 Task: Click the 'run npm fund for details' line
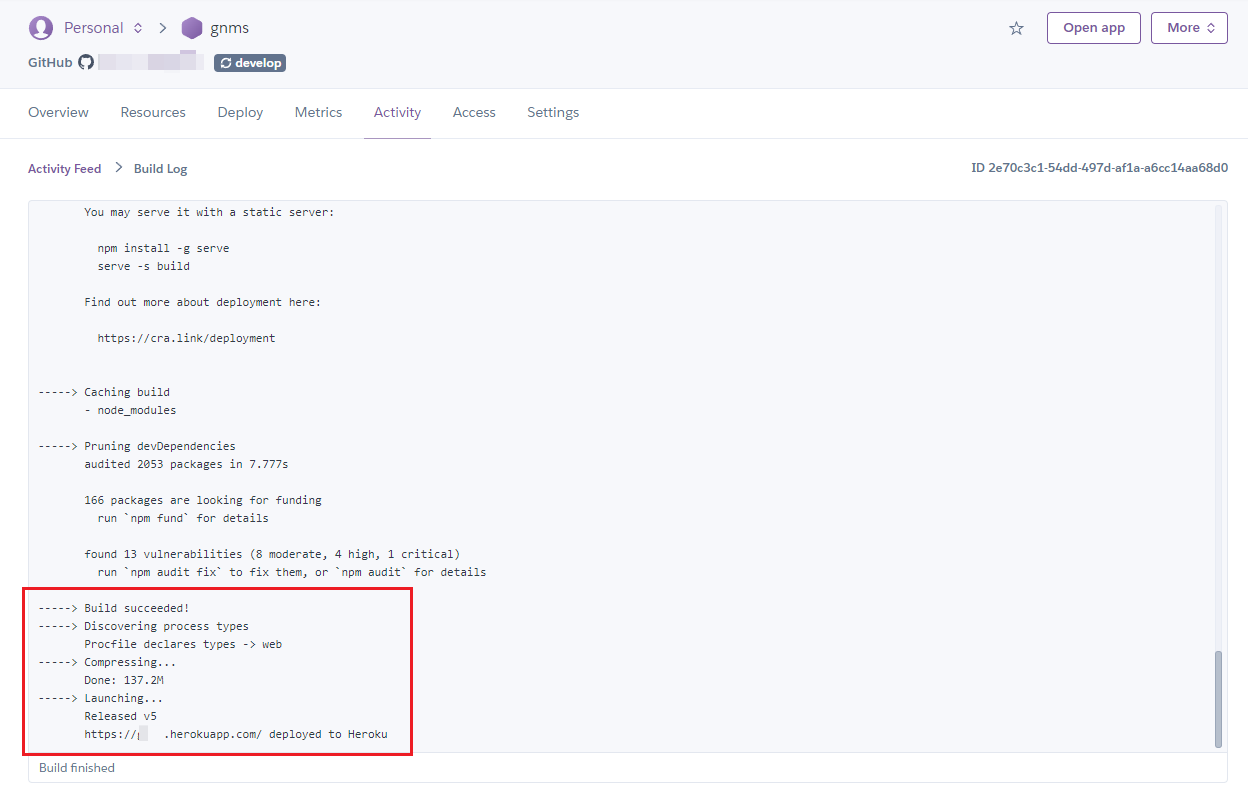183,518
